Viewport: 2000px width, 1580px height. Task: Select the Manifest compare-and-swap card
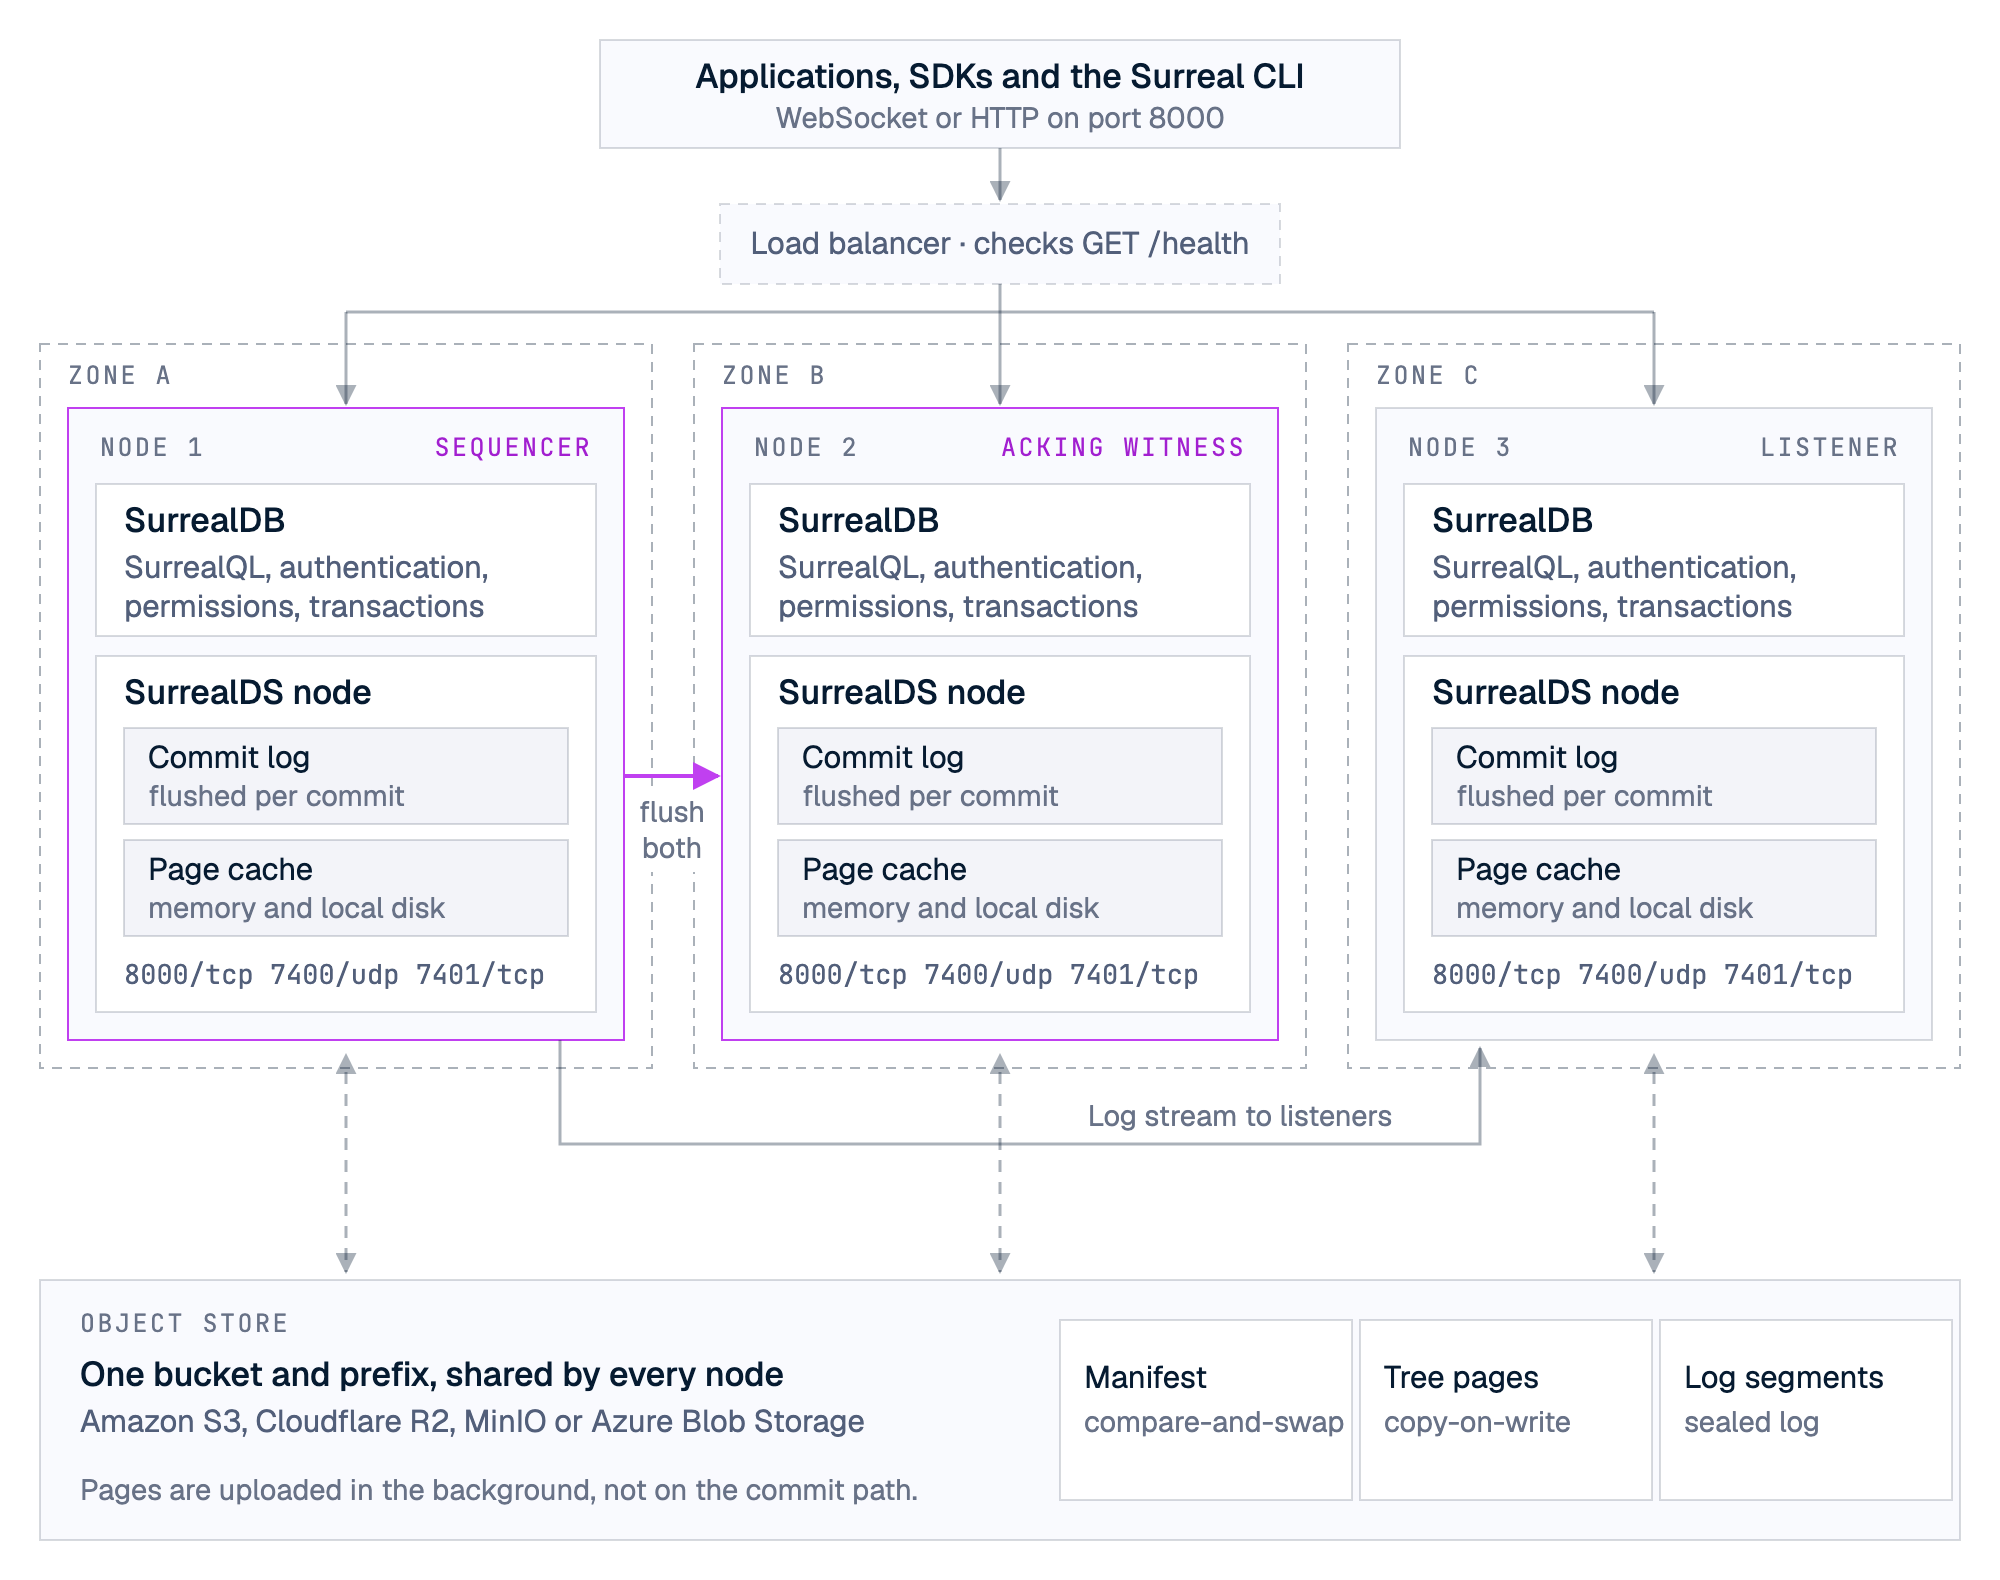[1206, 1410]
